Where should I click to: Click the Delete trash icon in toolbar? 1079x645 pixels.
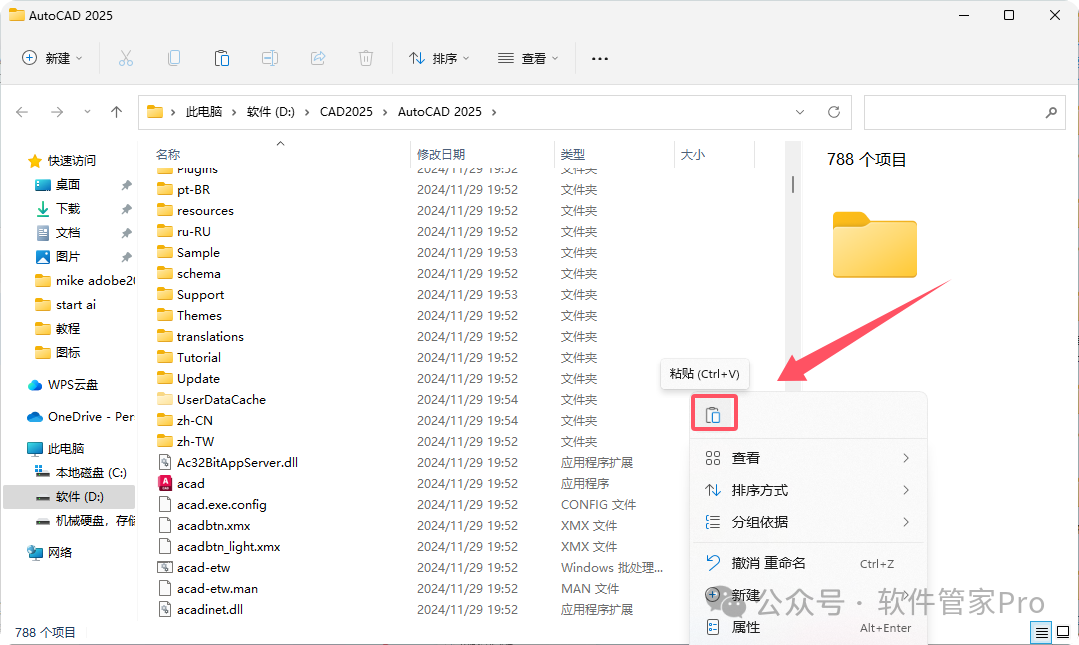tap(366, 59)
